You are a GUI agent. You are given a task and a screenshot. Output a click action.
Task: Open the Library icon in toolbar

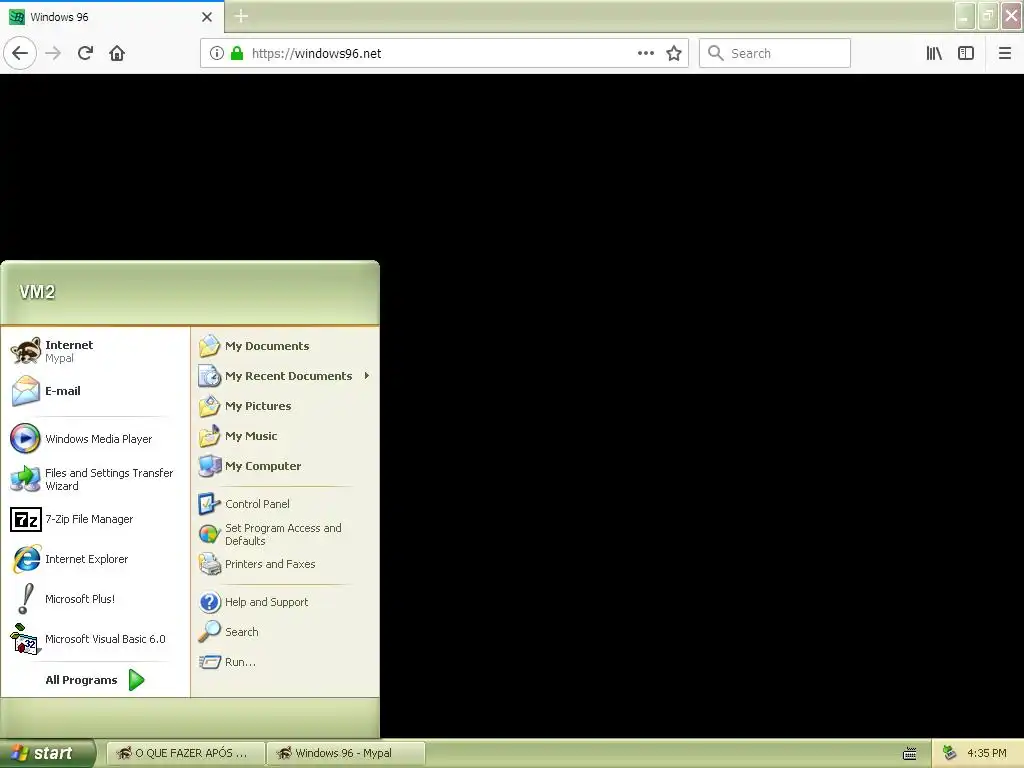click(935, 53)
